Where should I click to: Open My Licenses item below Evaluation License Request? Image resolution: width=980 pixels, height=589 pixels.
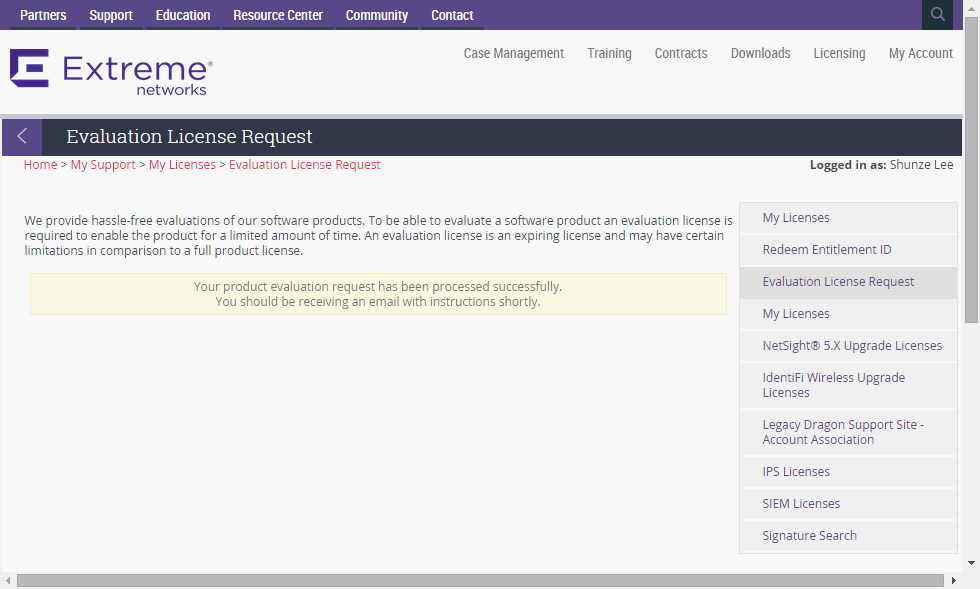click(848, 313)
